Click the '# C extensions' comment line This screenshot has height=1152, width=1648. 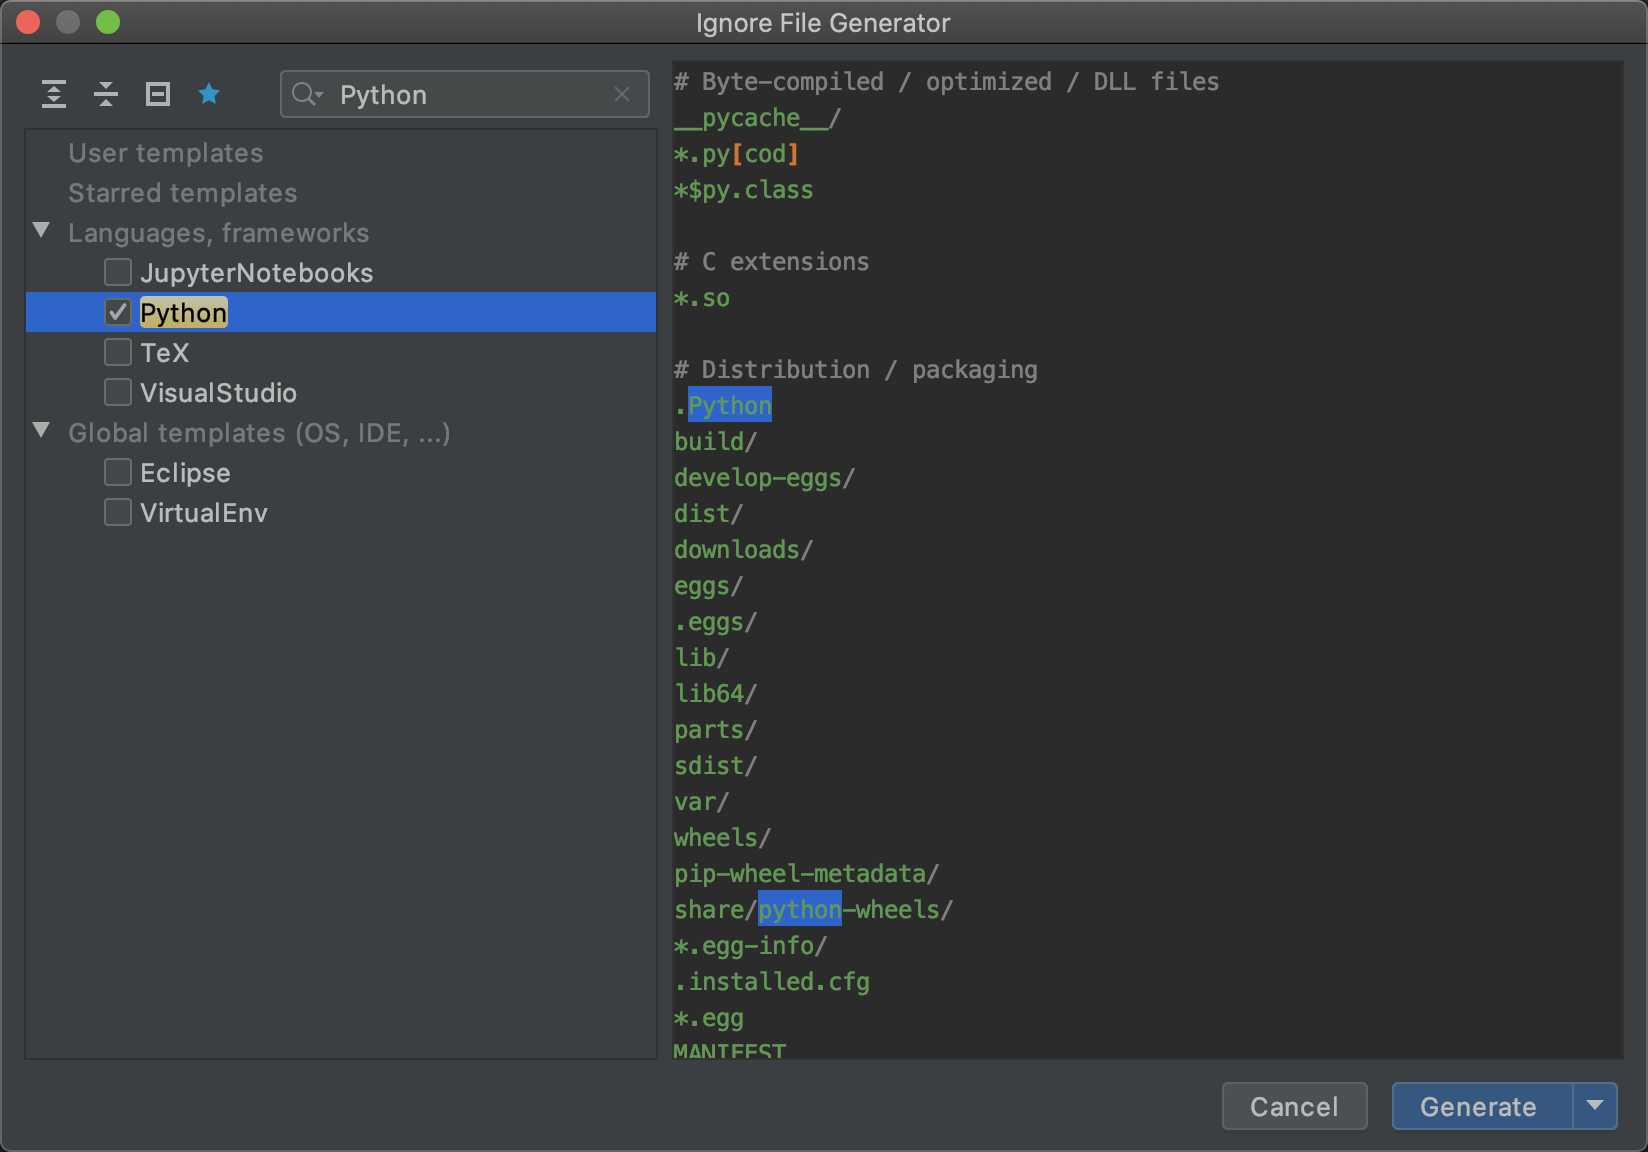pos(771,262)
